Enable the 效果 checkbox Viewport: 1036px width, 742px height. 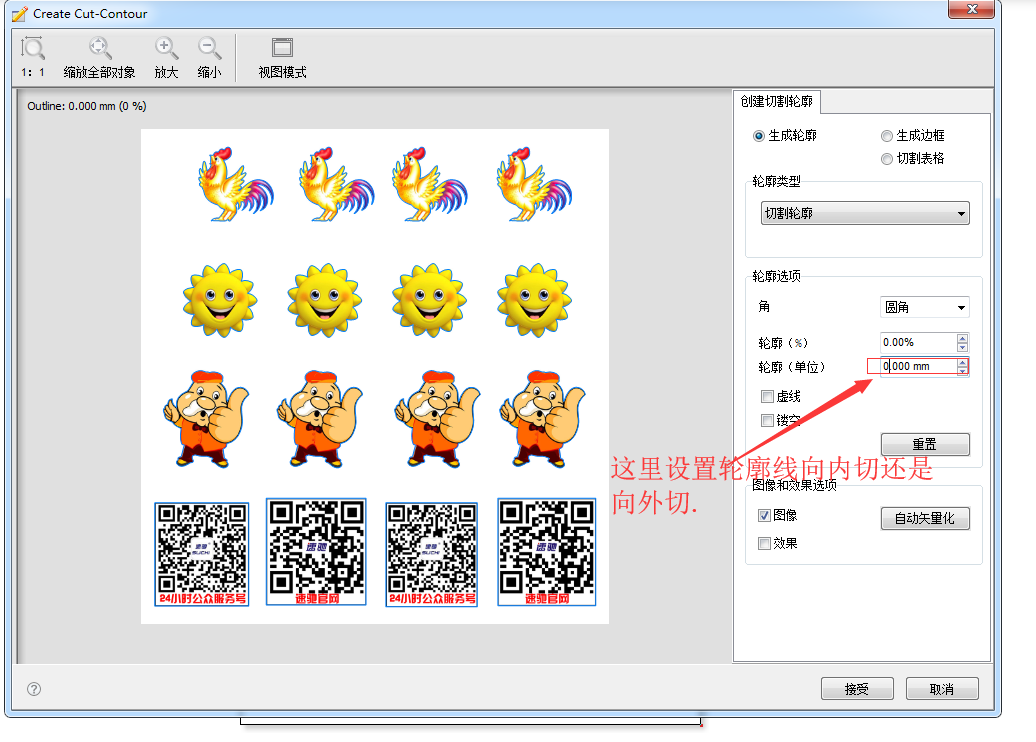(764, 543)
